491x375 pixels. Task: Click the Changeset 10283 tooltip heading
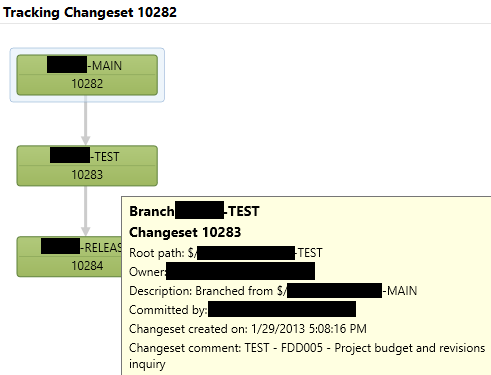click(185, 232)
